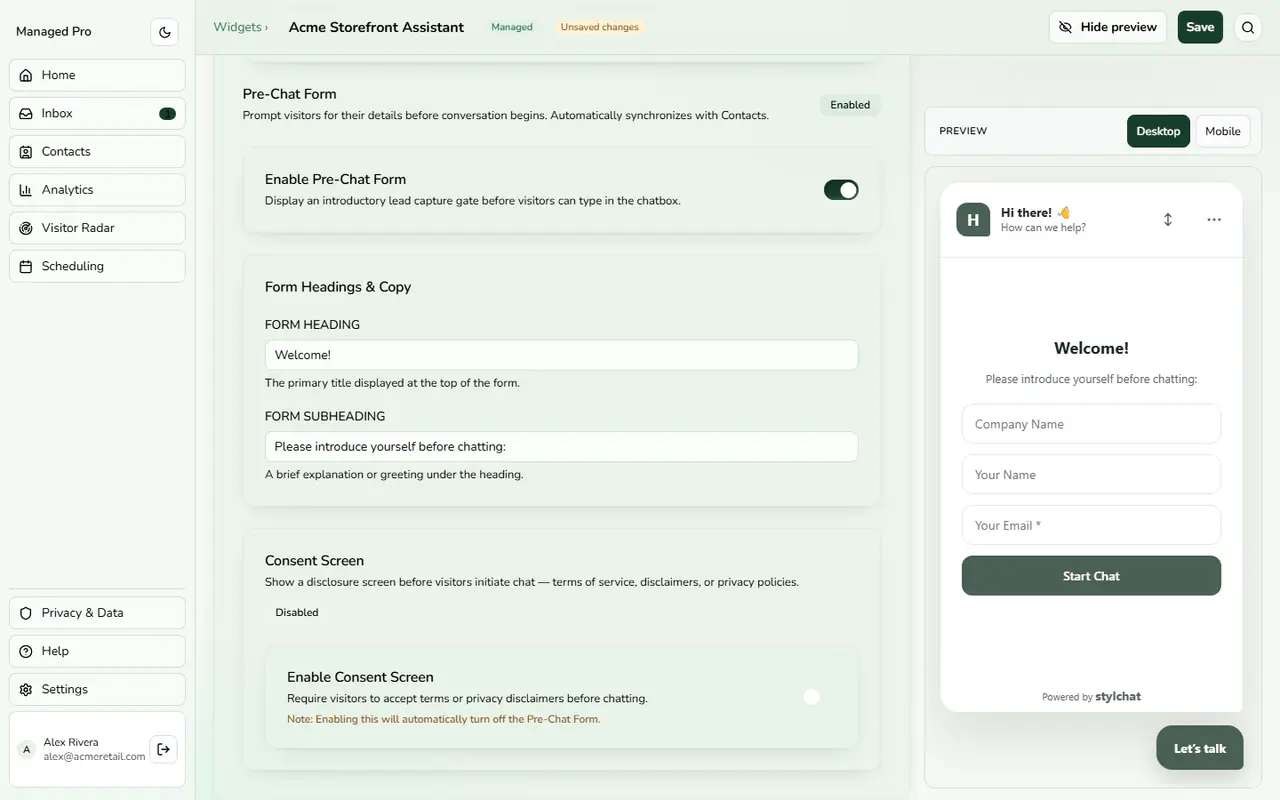Click the Enabled badge on Pre-Chat Form

pos(850,105)
